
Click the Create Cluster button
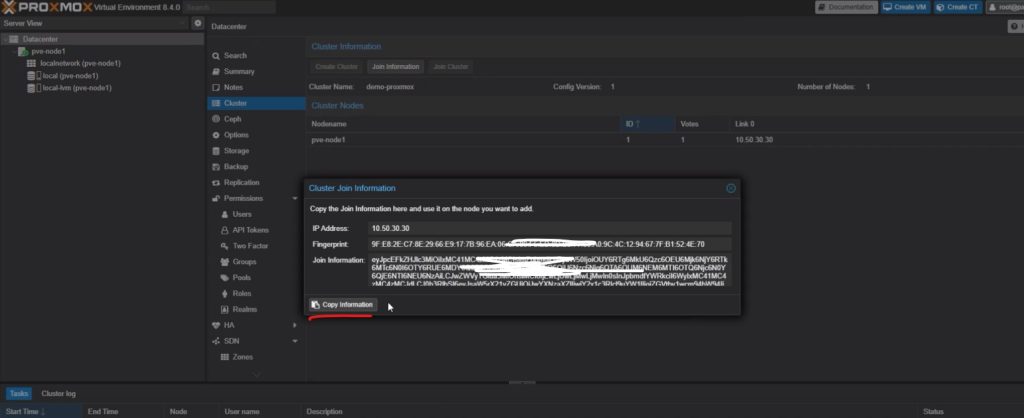(x=336, y=67)
